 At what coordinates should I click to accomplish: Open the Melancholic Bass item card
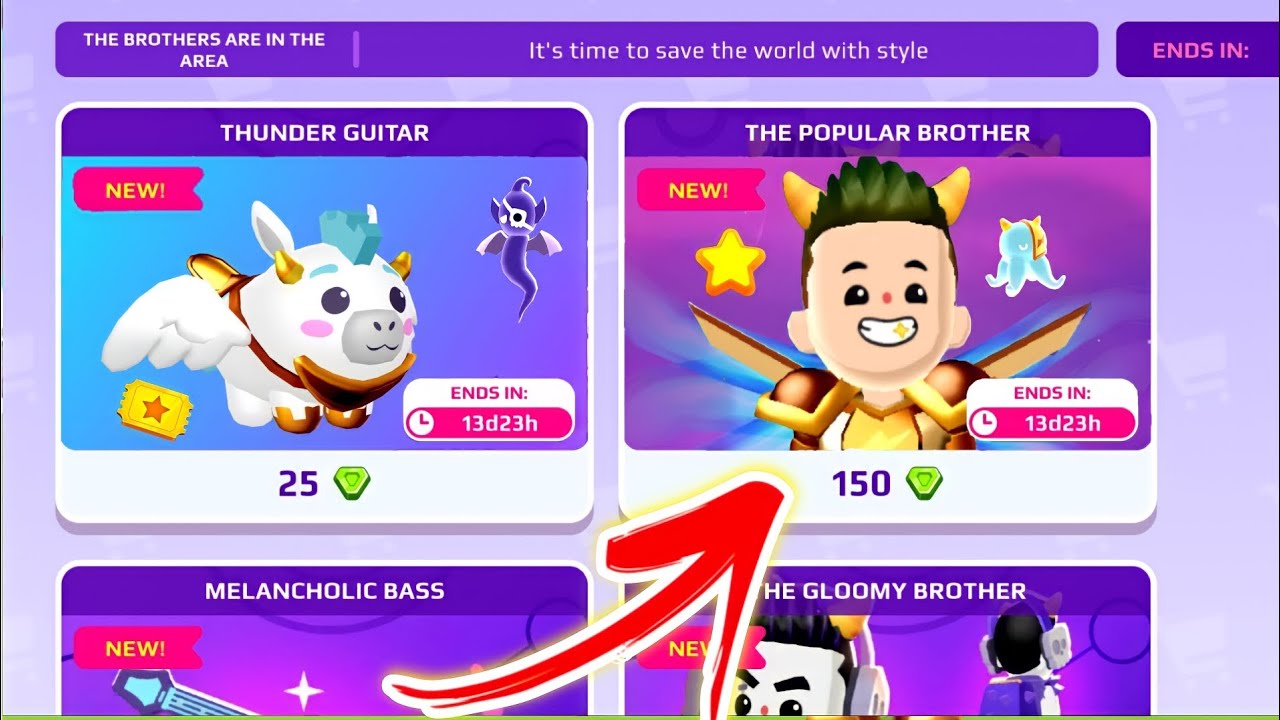324,642
